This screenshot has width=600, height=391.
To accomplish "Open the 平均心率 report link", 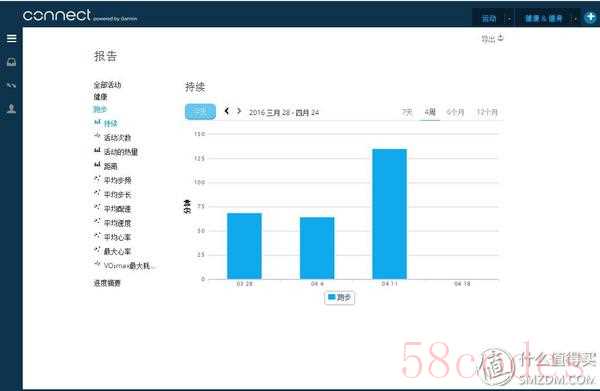I will click(117, 237).
